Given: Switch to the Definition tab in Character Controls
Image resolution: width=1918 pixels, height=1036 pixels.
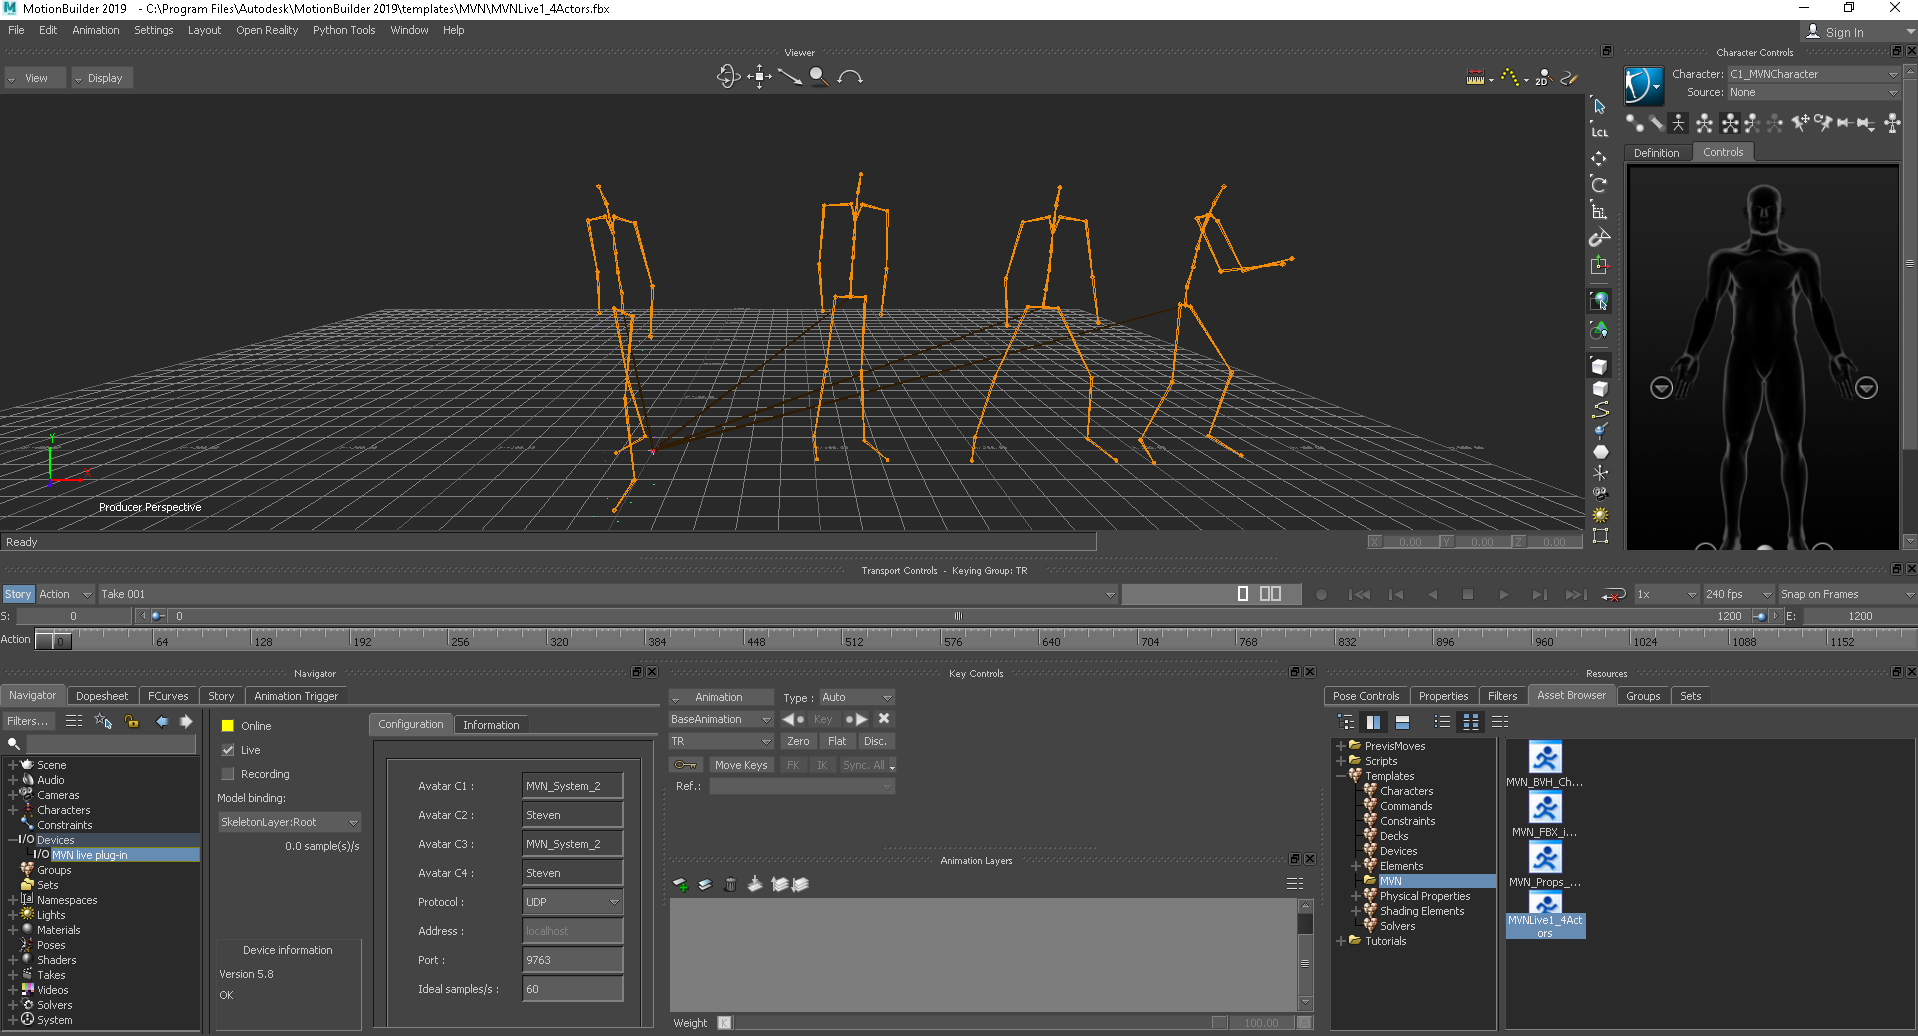Looking at the screenshot, I should point(1656,152).
